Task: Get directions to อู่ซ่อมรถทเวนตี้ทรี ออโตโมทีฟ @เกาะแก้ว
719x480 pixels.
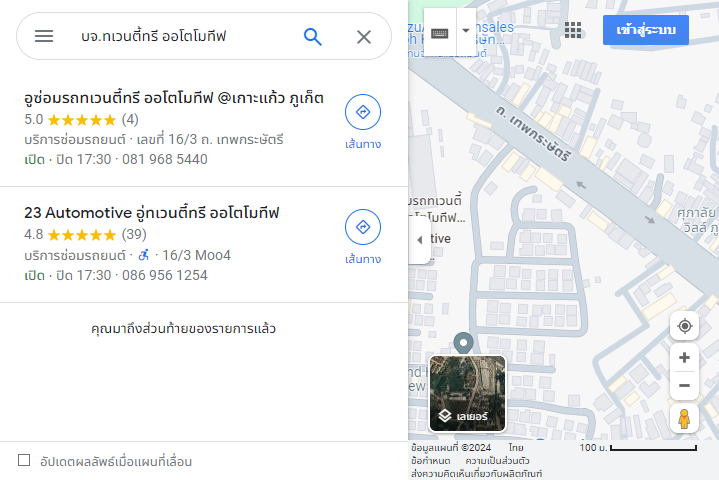Action: point(363,122)
